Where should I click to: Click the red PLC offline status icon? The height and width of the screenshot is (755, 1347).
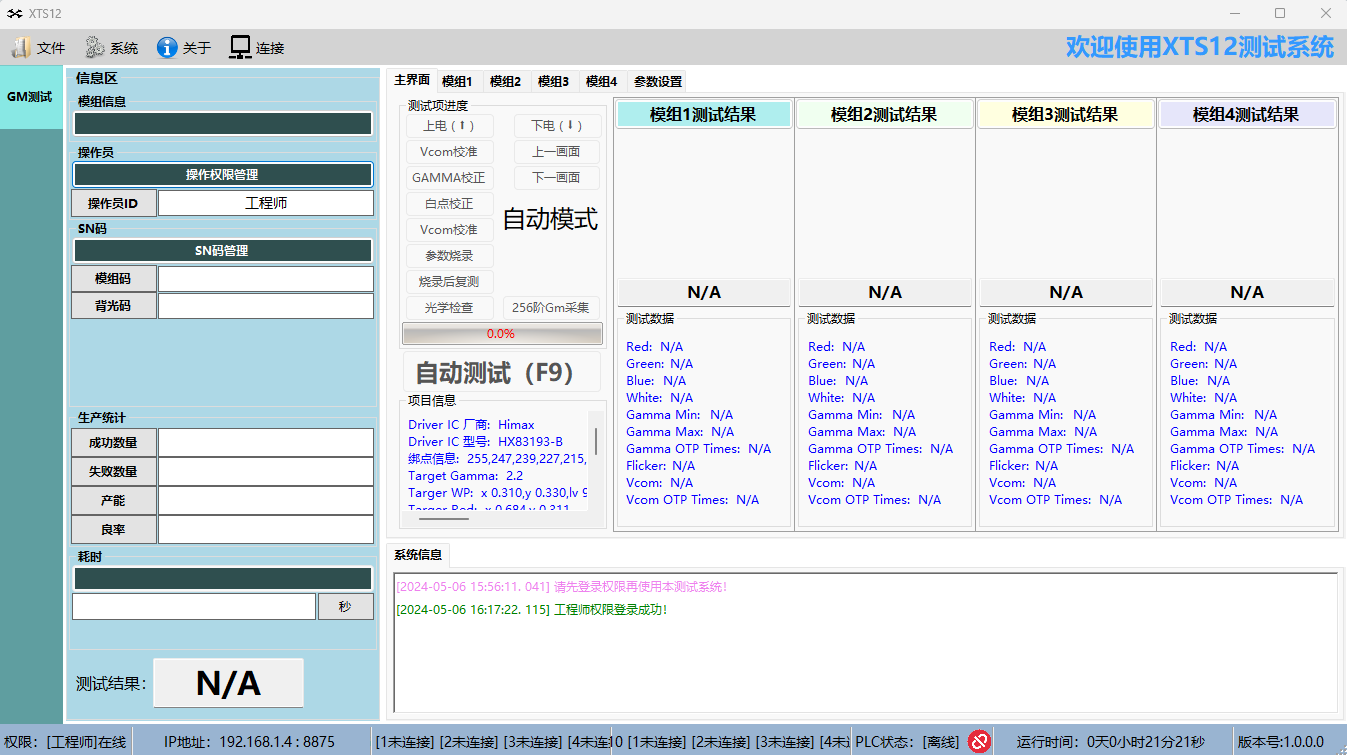point(979,741)
